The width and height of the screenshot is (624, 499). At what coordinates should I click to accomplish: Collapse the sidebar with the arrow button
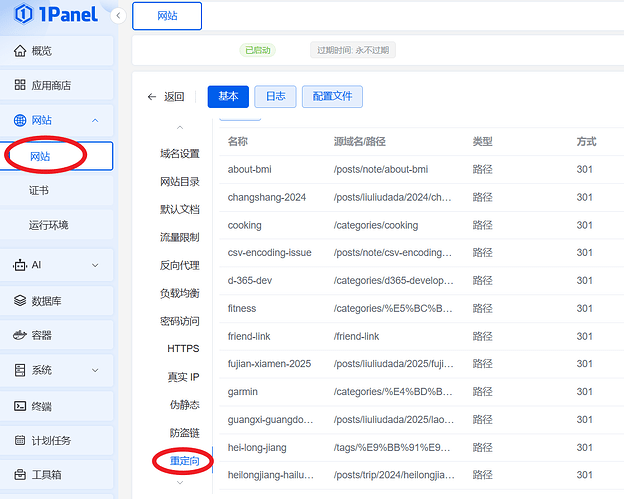coord(118,16)
